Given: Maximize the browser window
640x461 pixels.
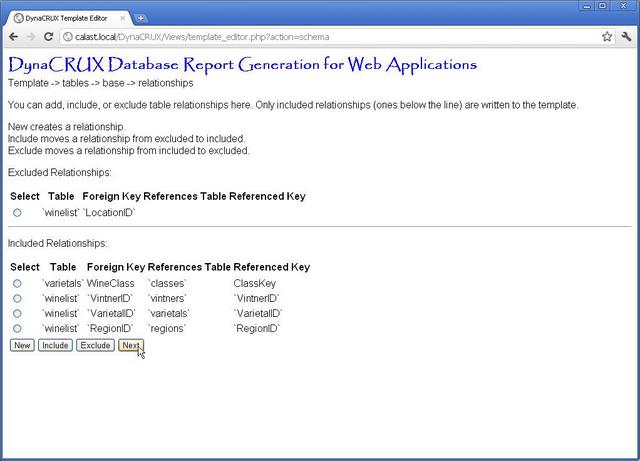Looking at the screenshot, I should tap(602, 6).
